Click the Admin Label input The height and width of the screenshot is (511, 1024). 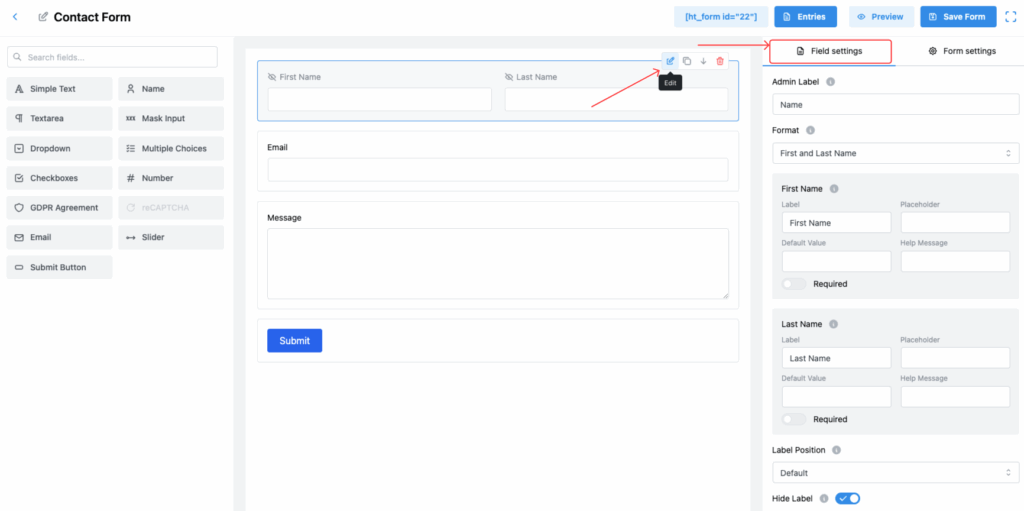pos(895,105)
